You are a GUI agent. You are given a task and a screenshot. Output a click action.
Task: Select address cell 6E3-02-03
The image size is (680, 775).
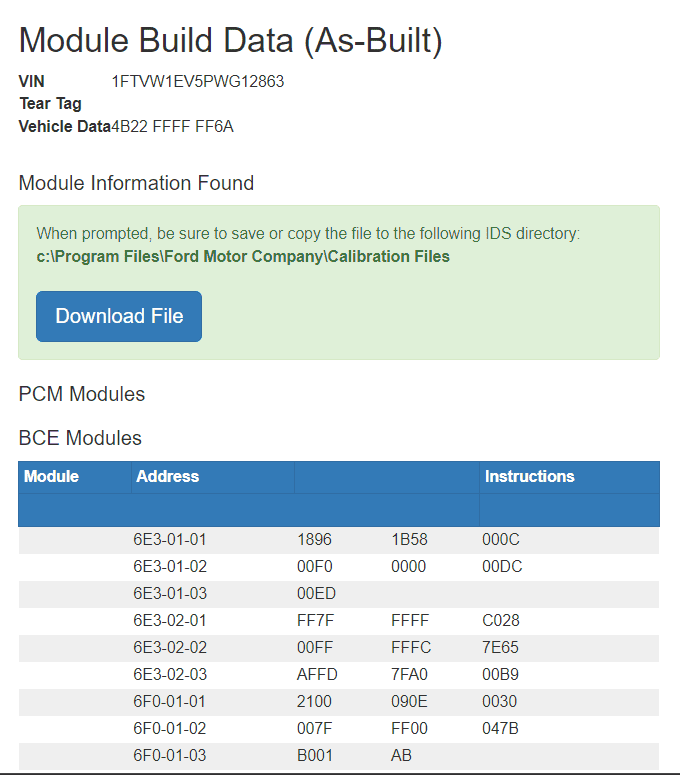click(169, 675)
